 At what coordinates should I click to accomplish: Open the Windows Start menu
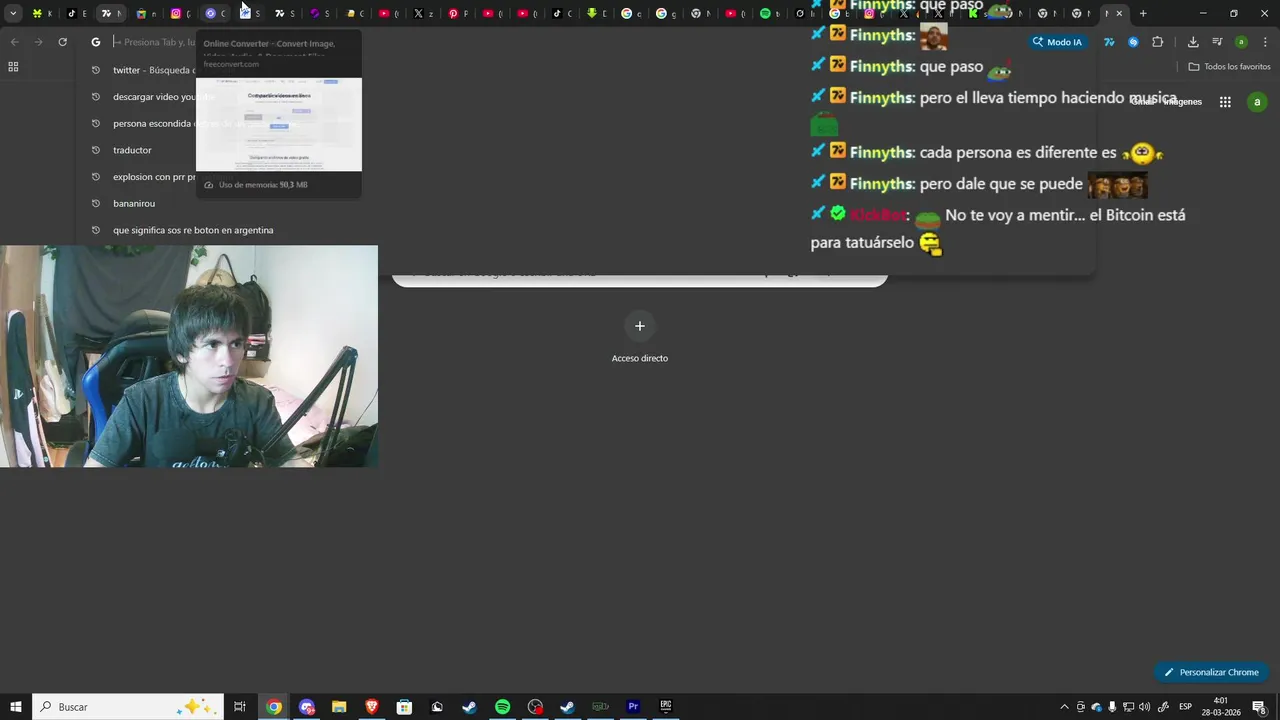coord(16,707)
